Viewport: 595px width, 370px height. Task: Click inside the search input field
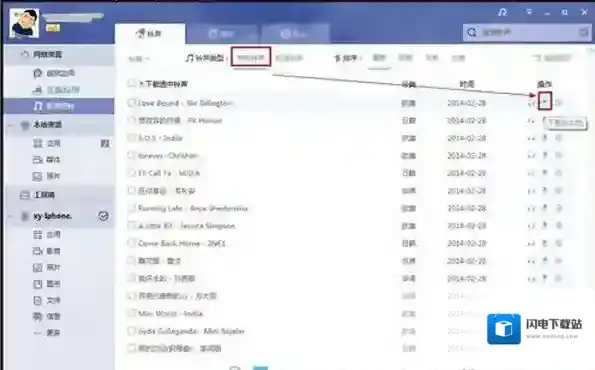pos(527,33)
